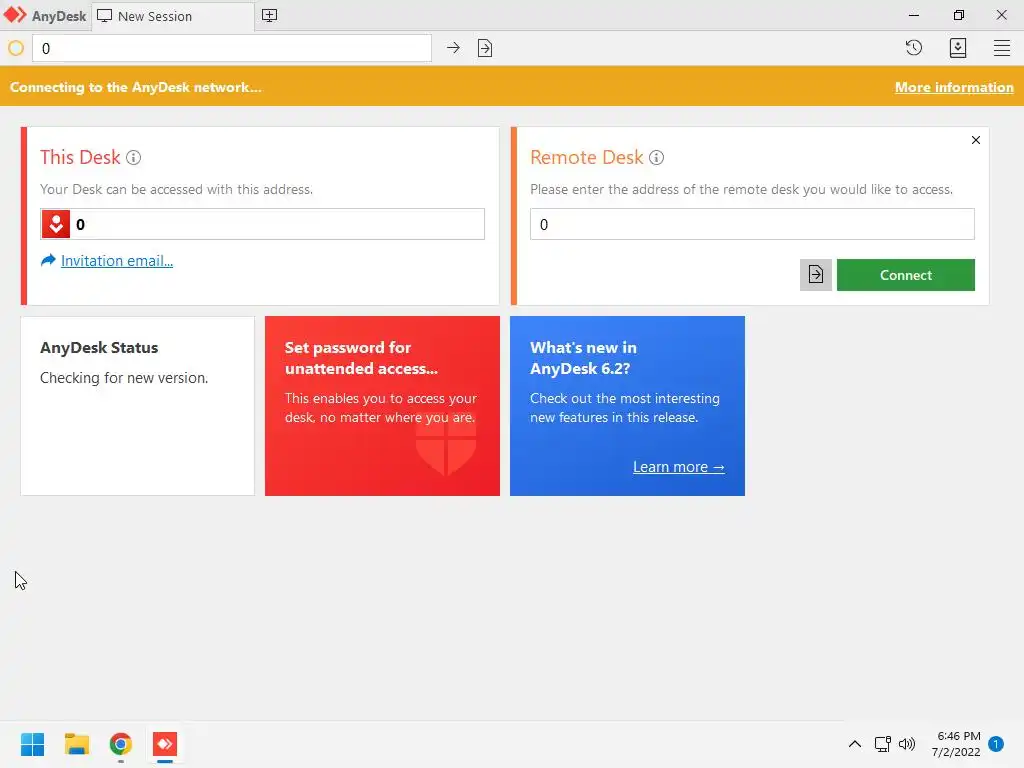Click the file transfer icon in toolbar
Viewport: 1024px width, 768px height.
(x=485, y=48)
